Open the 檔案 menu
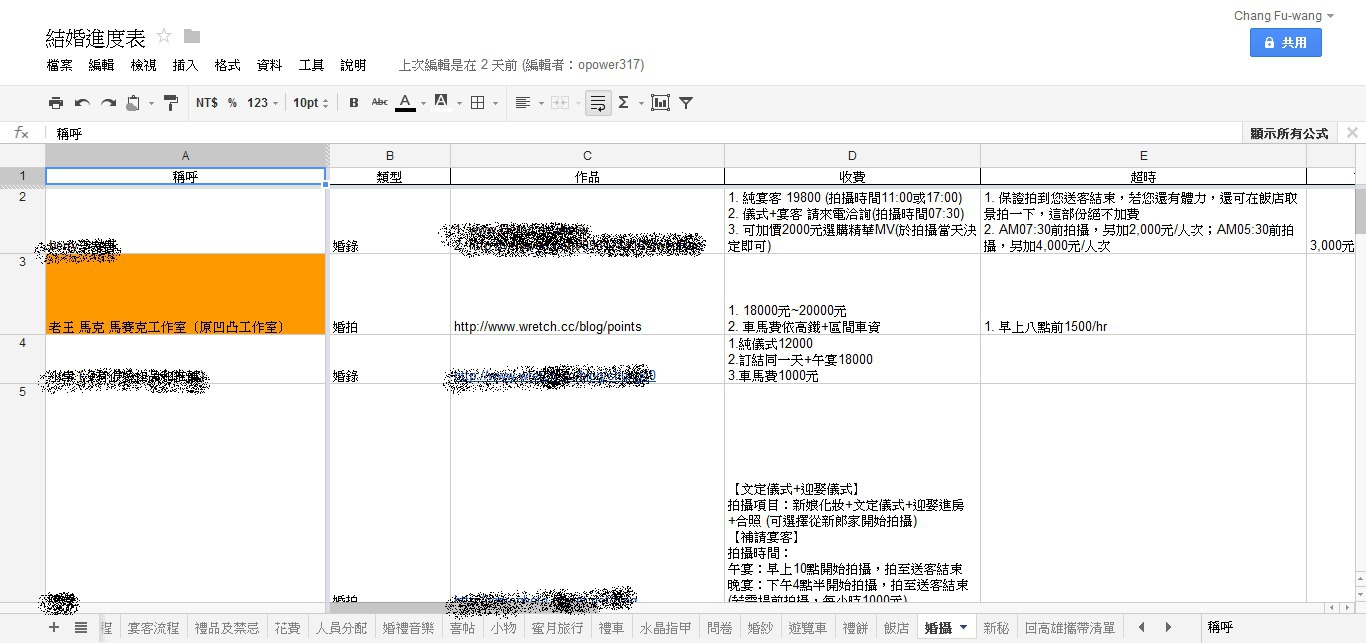Viewport: 1366px width, 643px height. click(x=59, y=65)
